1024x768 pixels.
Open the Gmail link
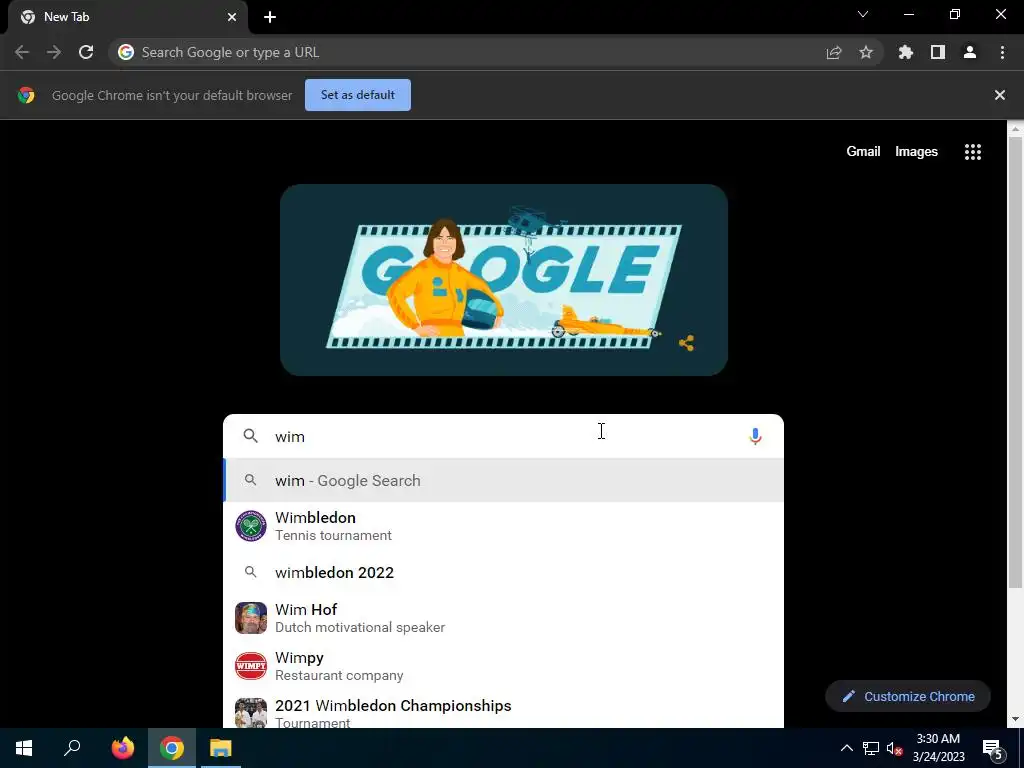tap(863, 152)
